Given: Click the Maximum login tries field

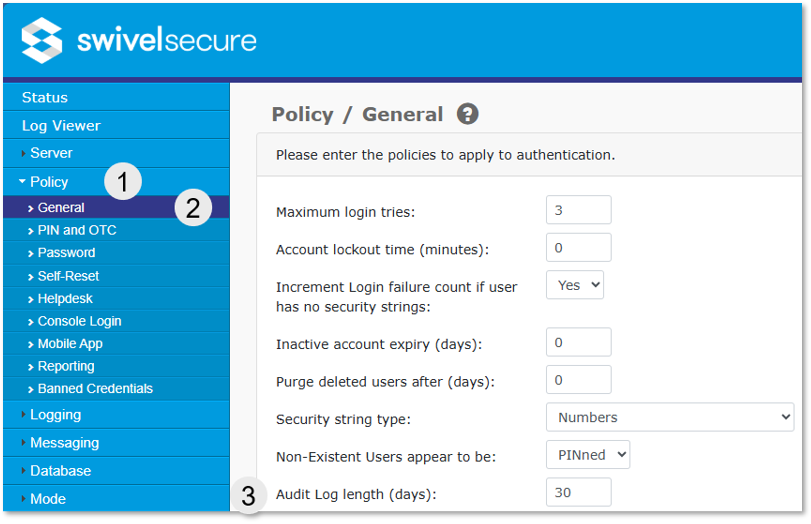Looking at the screenshot, I should (x=578, y=211).
